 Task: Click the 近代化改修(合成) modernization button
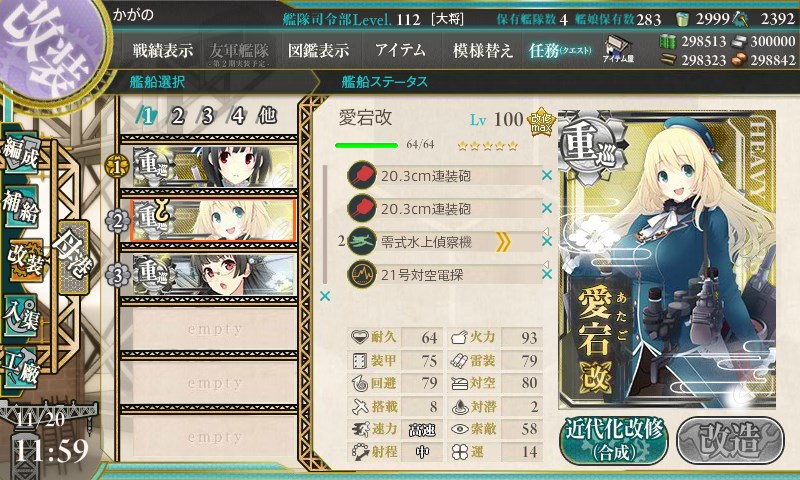(614, 441)
